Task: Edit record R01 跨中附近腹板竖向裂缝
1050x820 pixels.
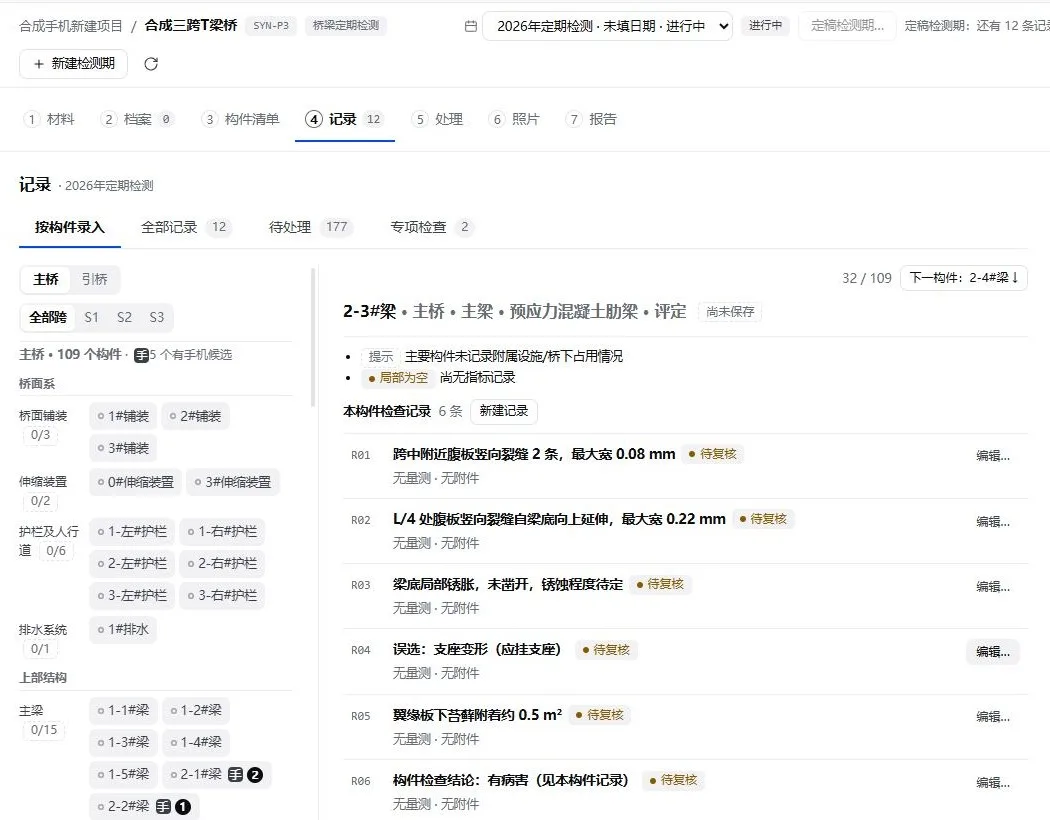Action: [x=993, y=456]
